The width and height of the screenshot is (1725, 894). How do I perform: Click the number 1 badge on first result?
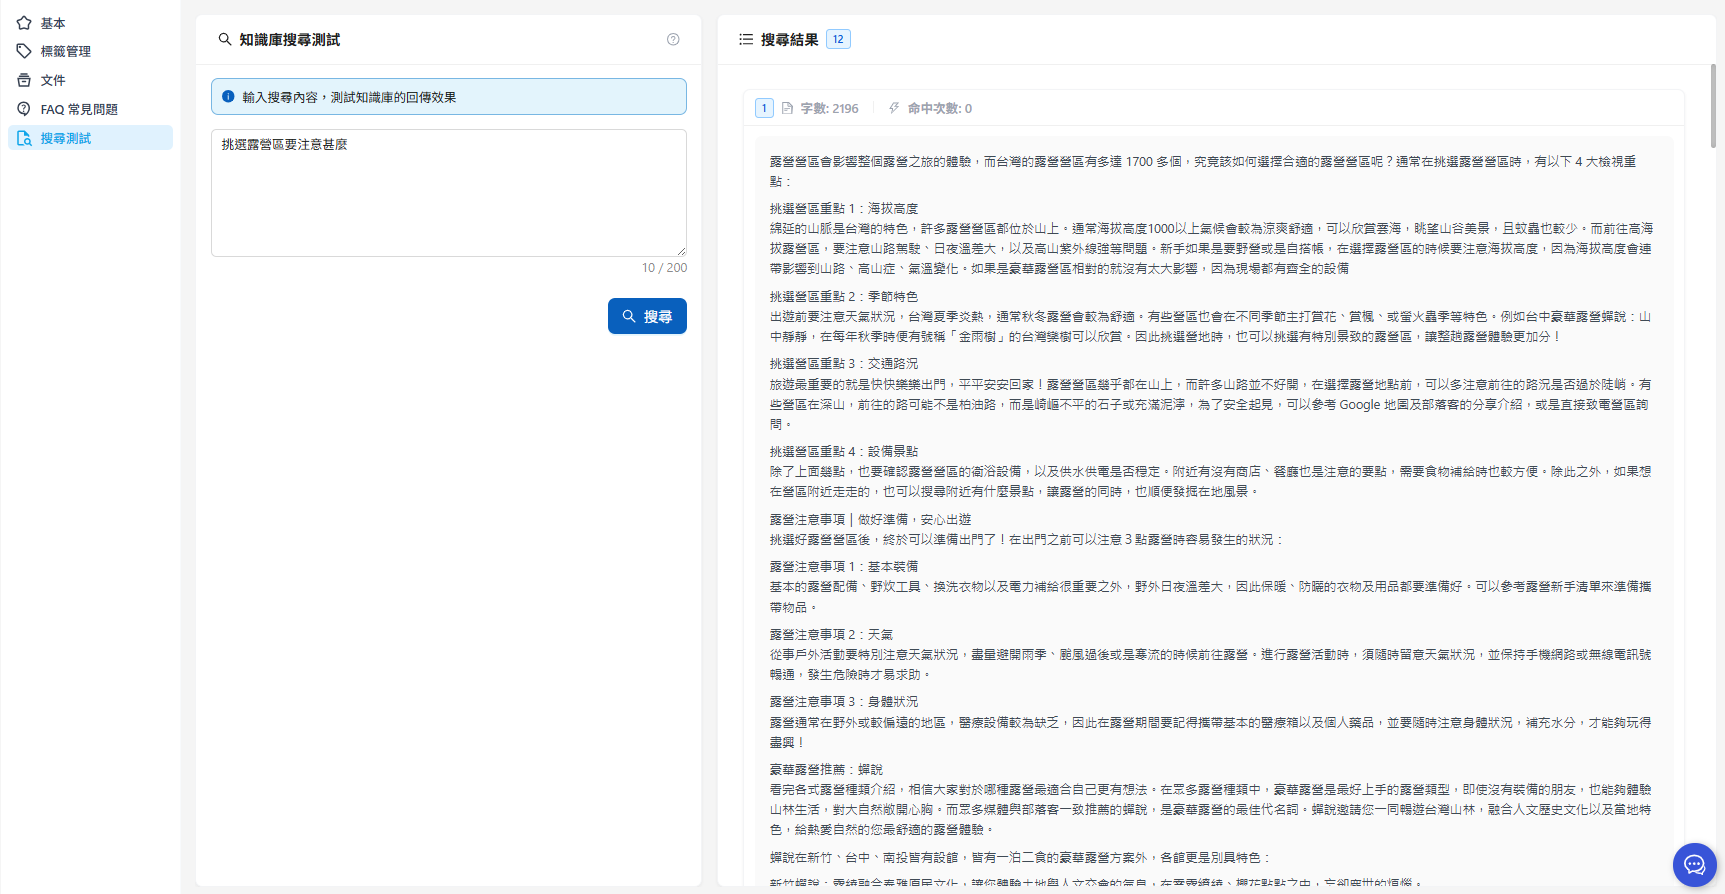tap(764, 108)
